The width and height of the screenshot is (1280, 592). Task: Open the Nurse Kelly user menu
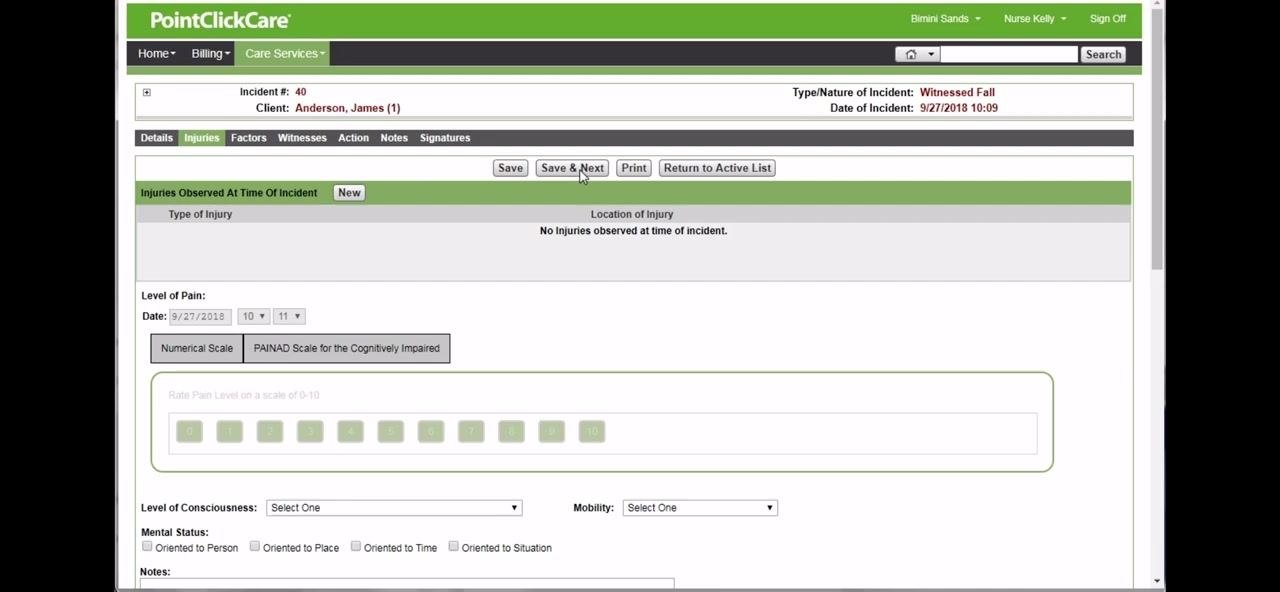(x=1035, y=19)
